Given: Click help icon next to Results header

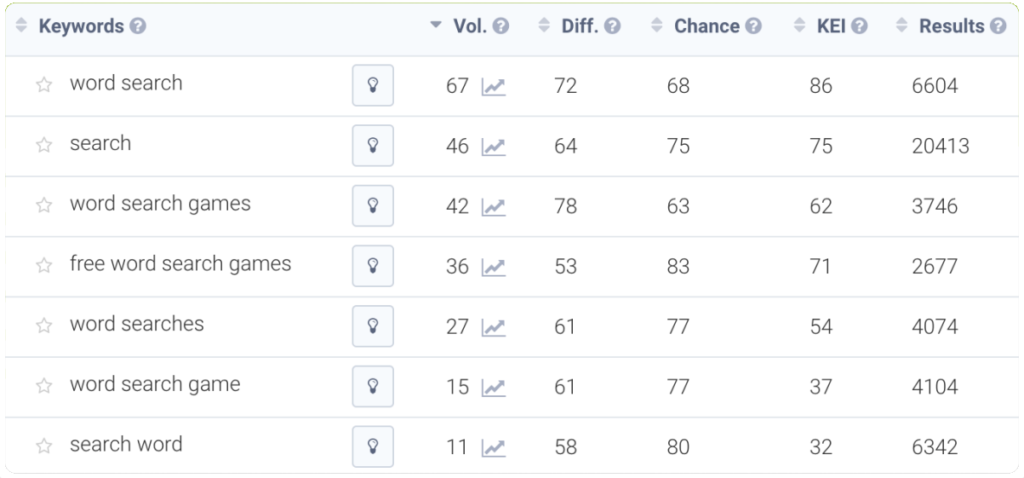Looking at the screenshot, I should [x=998, y=27].
